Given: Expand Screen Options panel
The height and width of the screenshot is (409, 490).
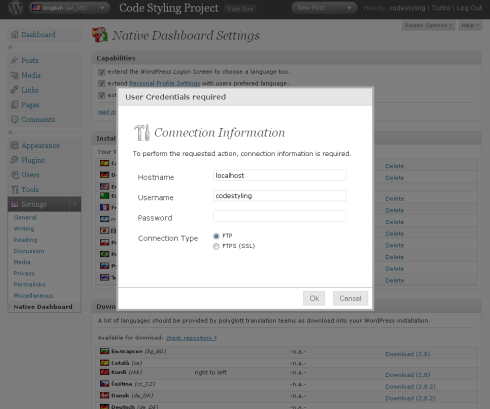Looking at the screenshot, I should point(428,25).
